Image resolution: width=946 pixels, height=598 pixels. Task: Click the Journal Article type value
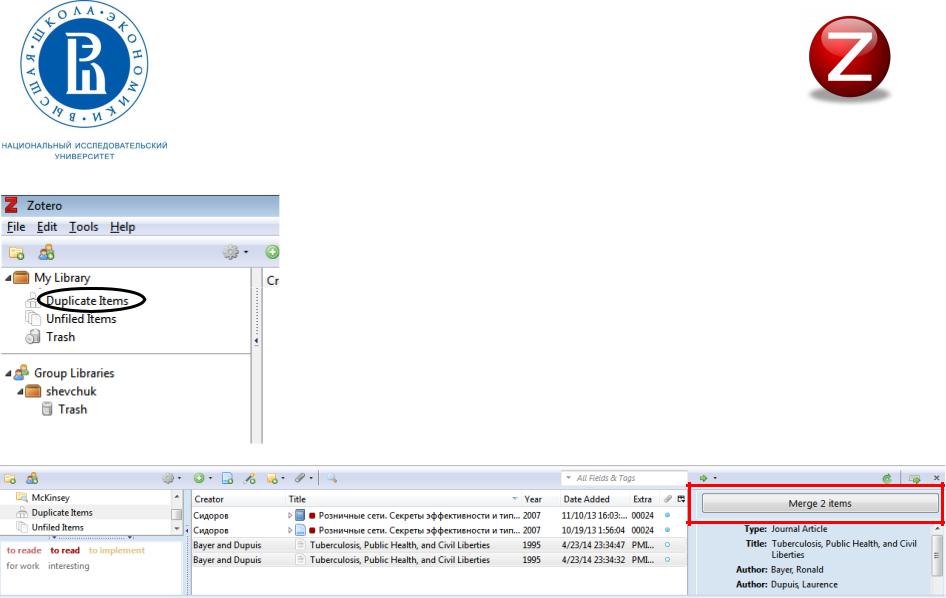799,529
